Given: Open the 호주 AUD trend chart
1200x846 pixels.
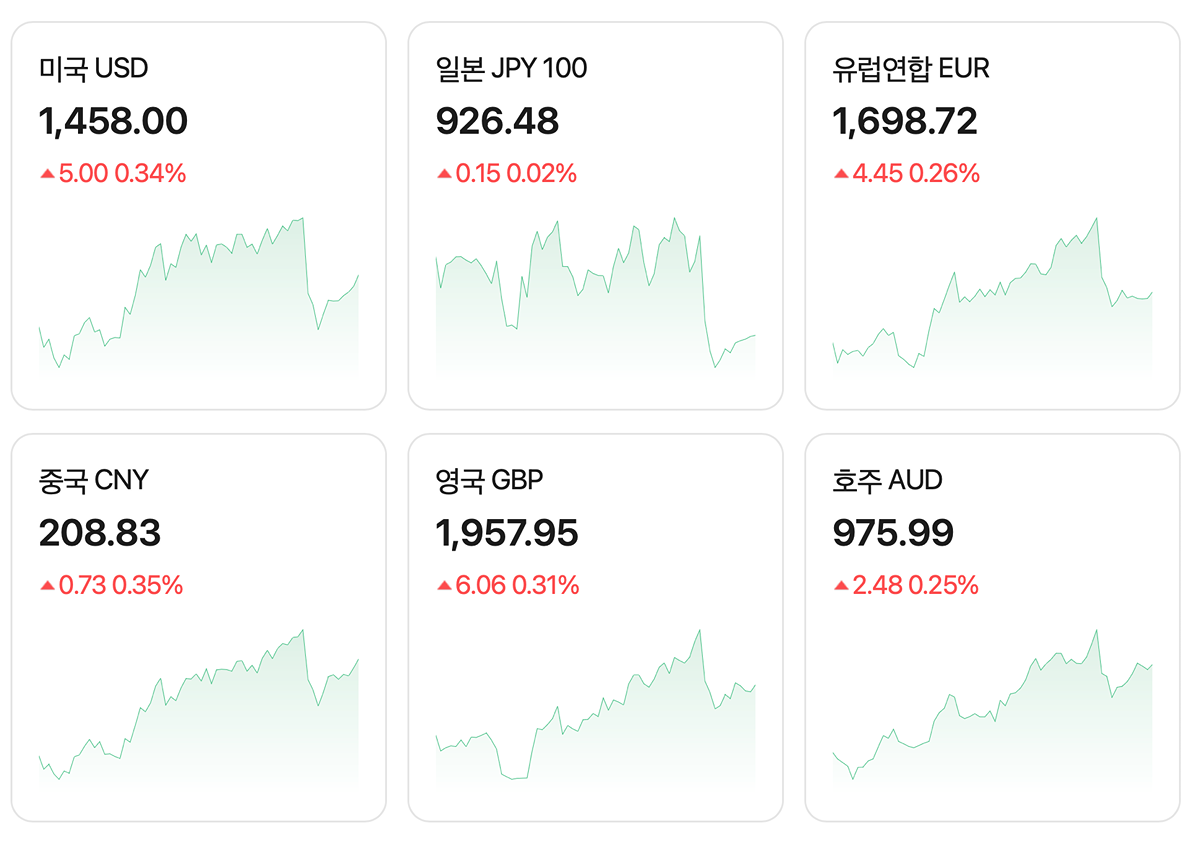Looking at the screenshot, I should pos(992,706).
